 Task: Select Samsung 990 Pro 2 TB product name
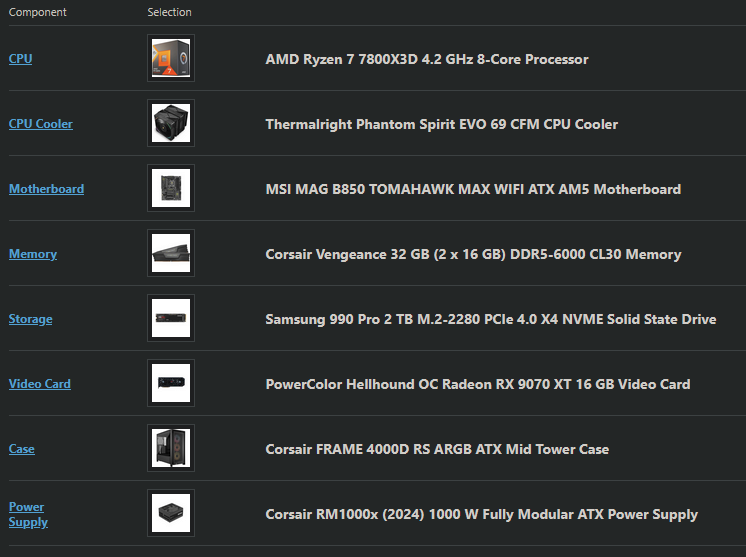[491, 319]
